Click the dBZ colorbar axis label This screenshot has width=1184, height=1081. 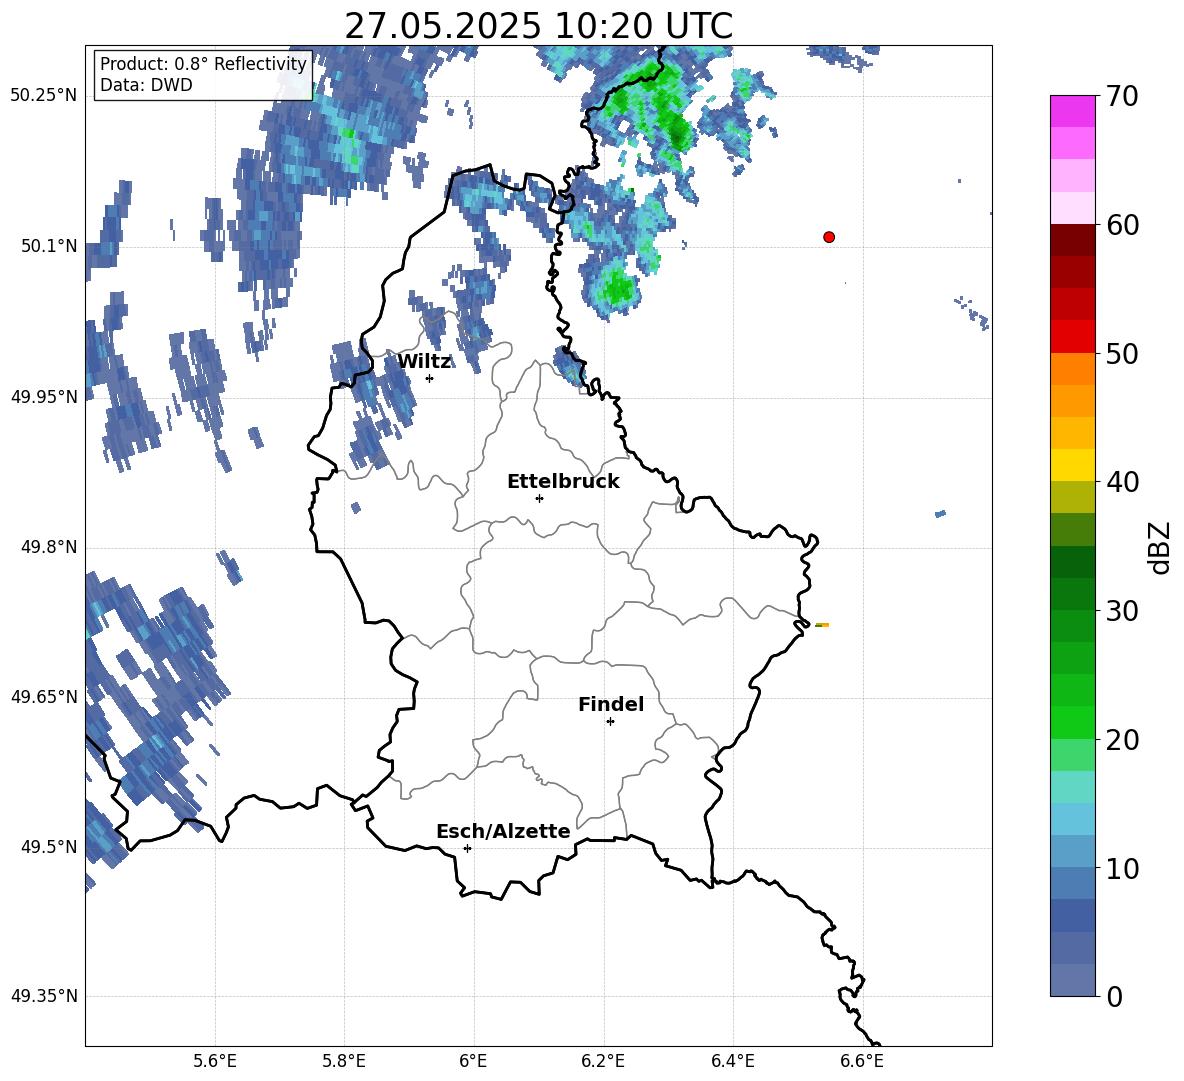1159,547
